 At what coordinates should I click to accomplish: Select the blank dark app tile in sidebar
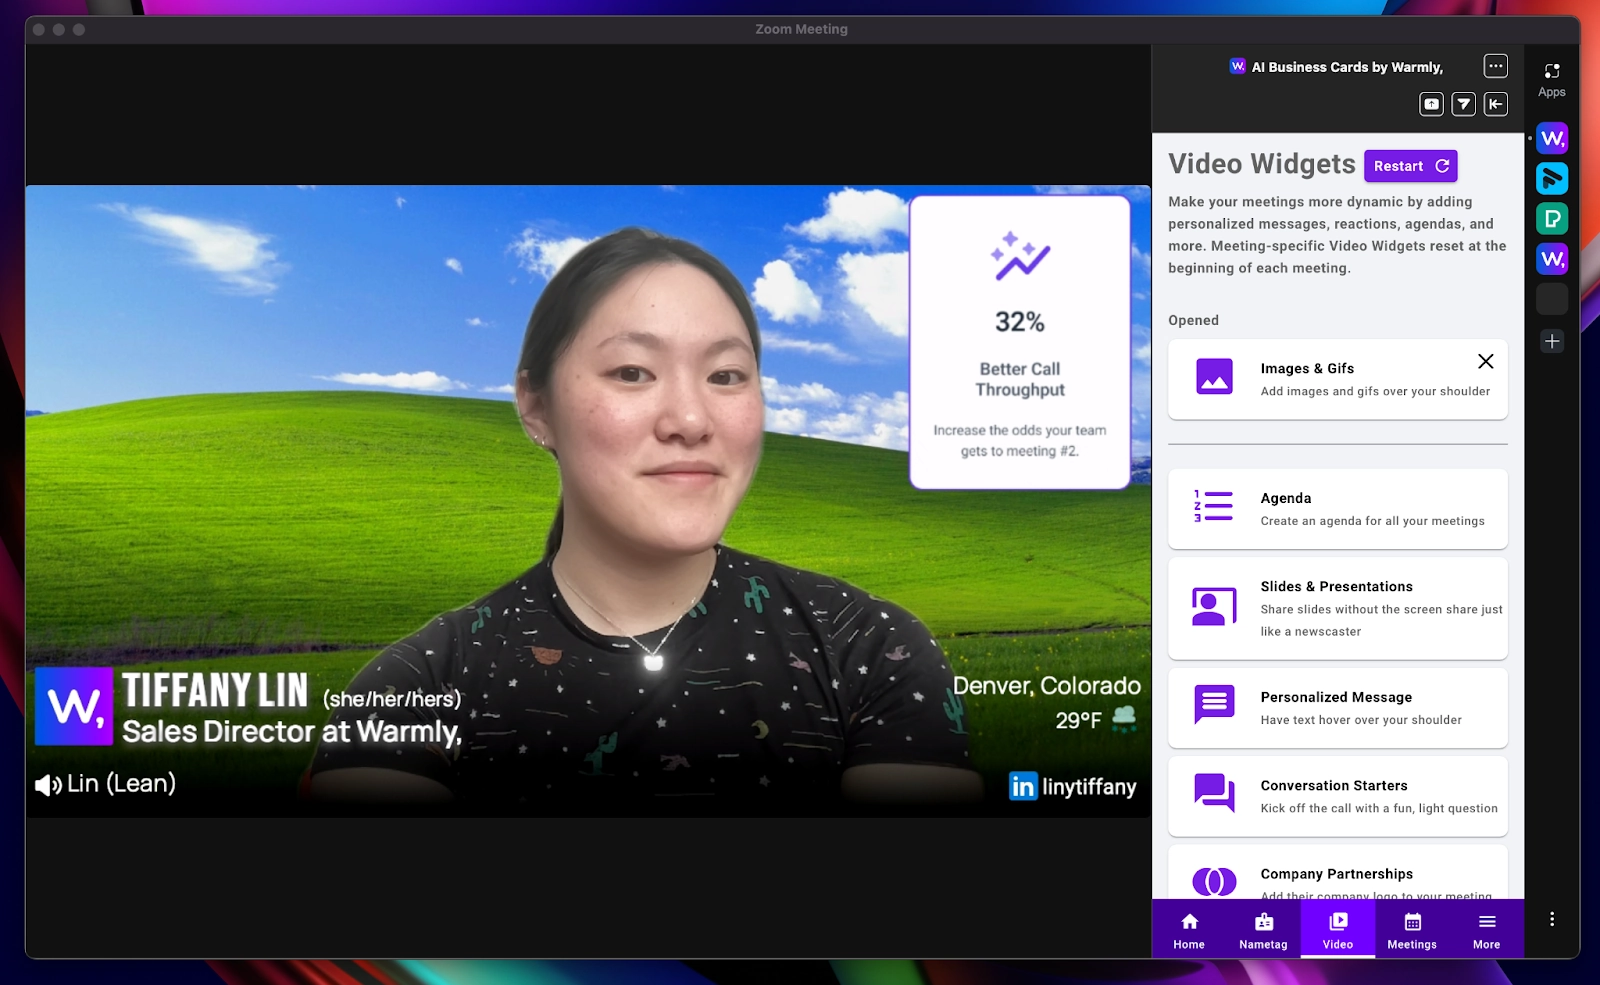(x=1552, y=298)
